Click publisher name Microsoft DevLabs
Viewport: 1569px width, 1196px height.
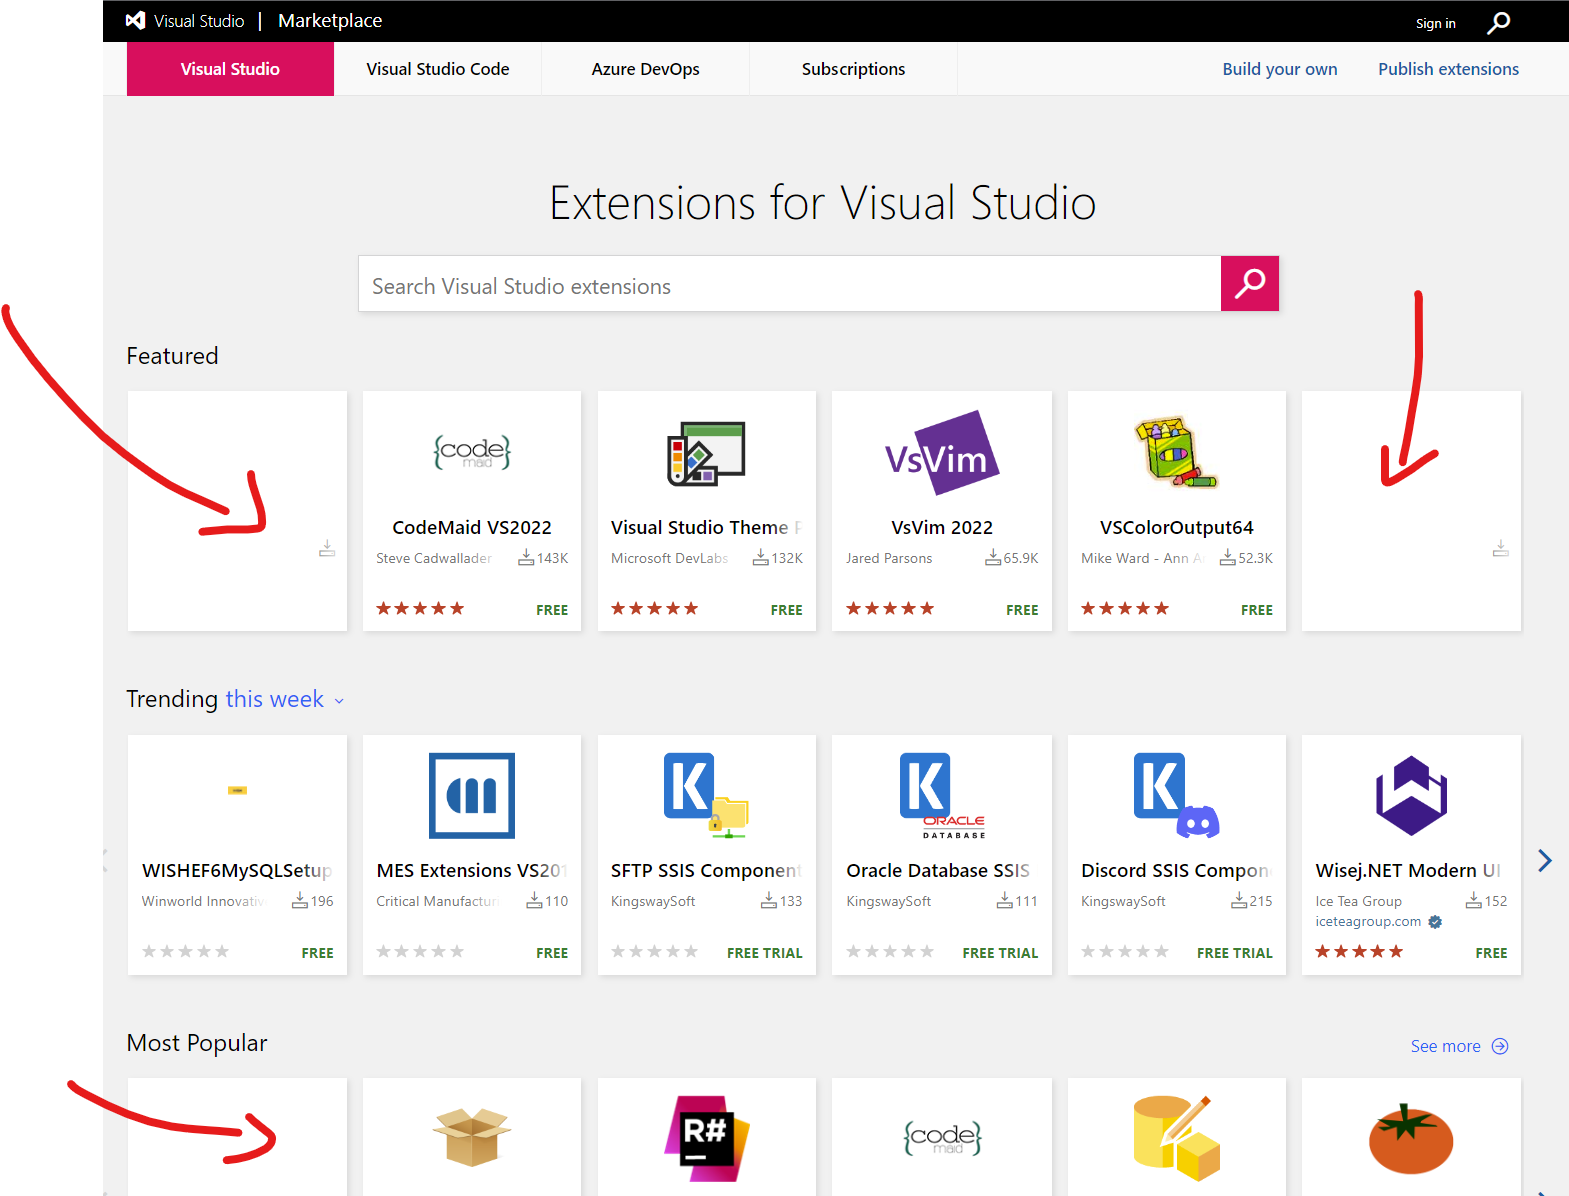[669, 558]
